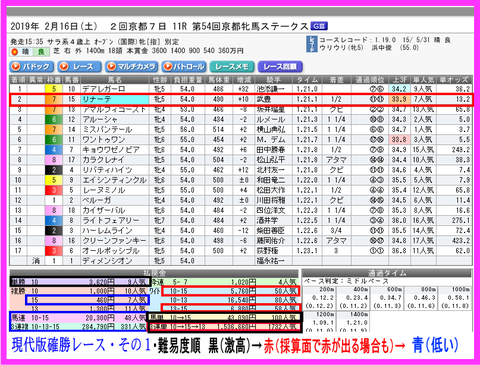Click the purple レース回顧 button

tap(280, 67)
